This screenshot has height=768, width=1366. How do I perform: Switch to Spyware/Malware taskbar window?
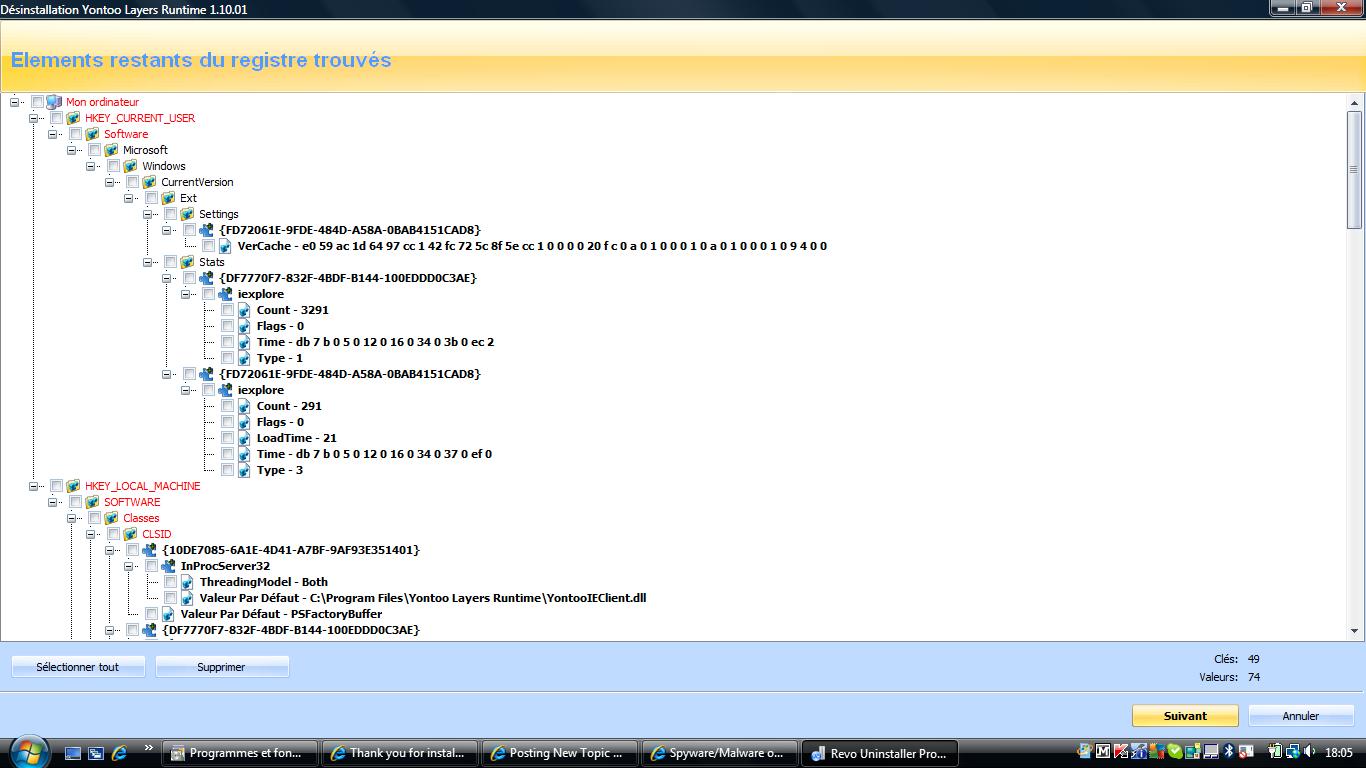[x=720, y=753]
